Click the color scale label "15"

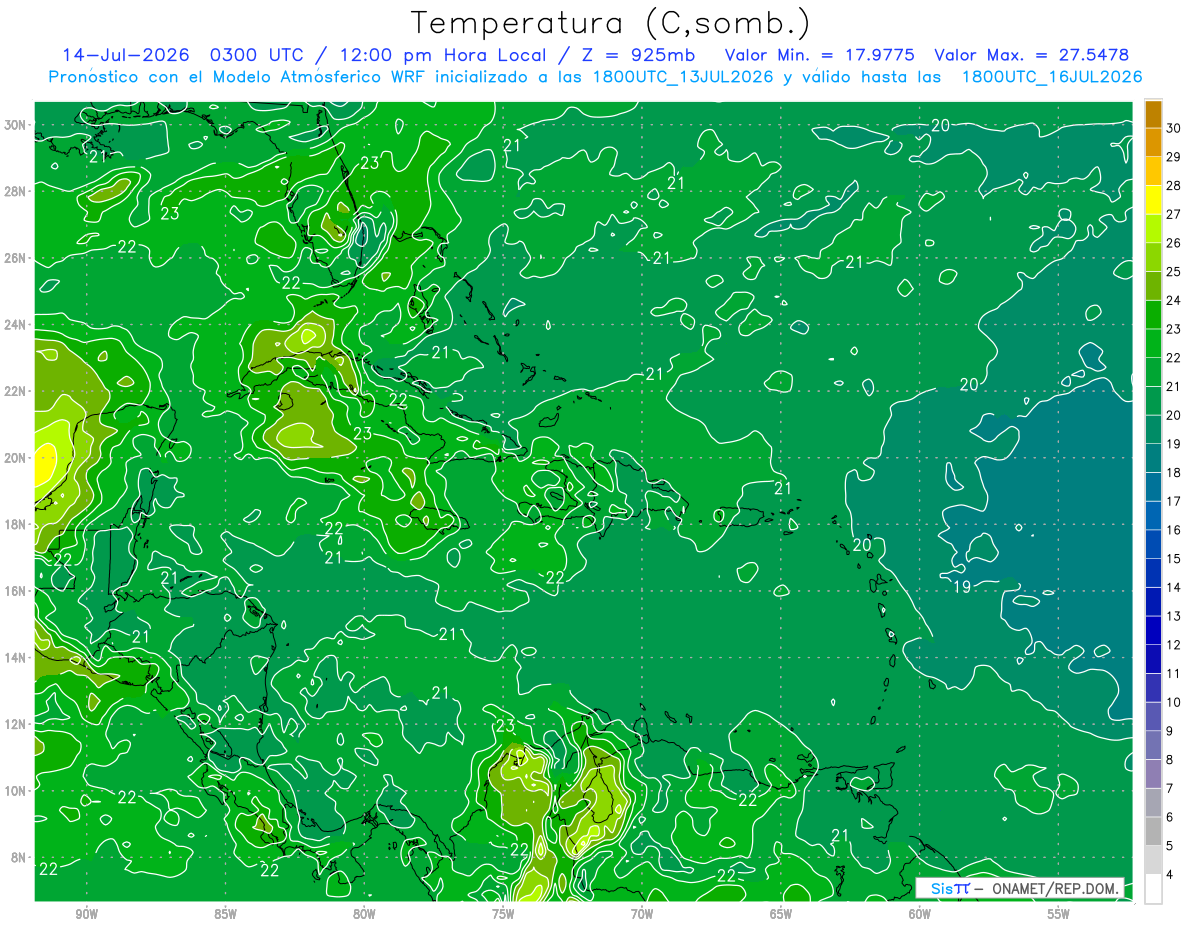point(1174,558)
